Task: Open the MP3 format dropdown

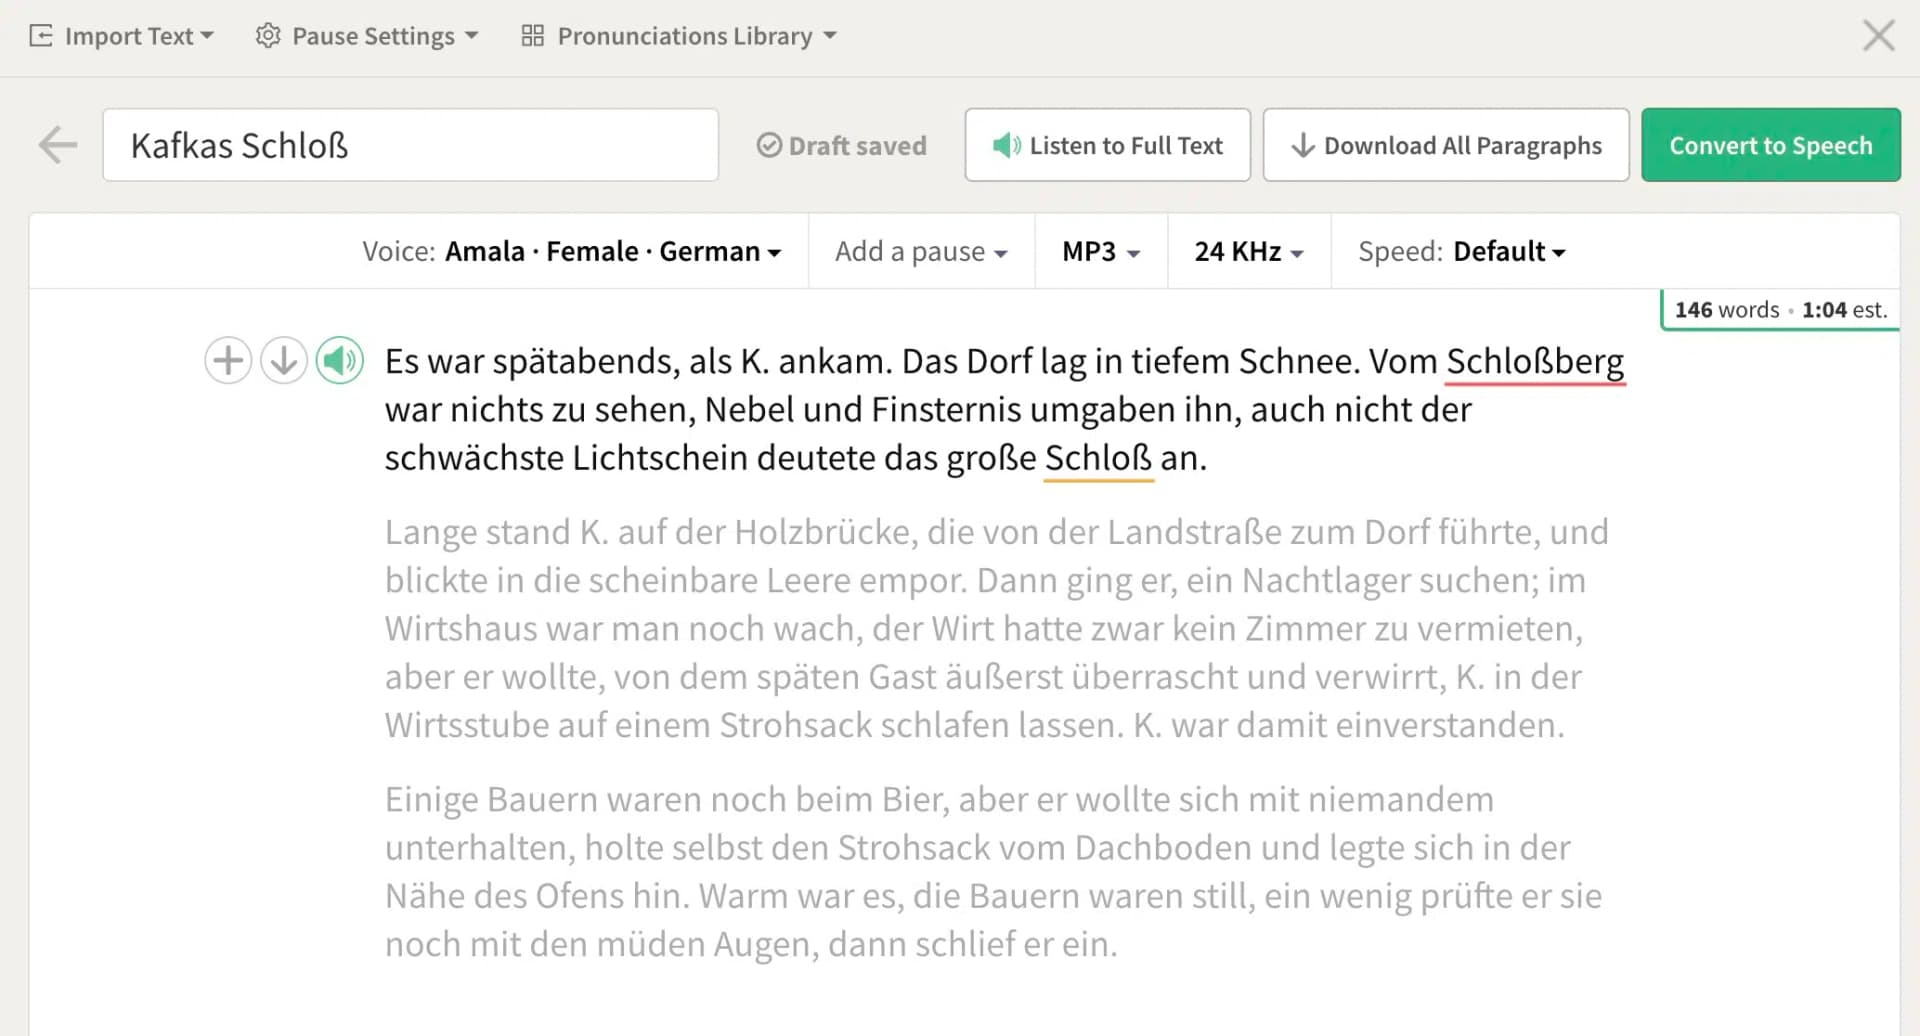Action: pos(1098,251)
